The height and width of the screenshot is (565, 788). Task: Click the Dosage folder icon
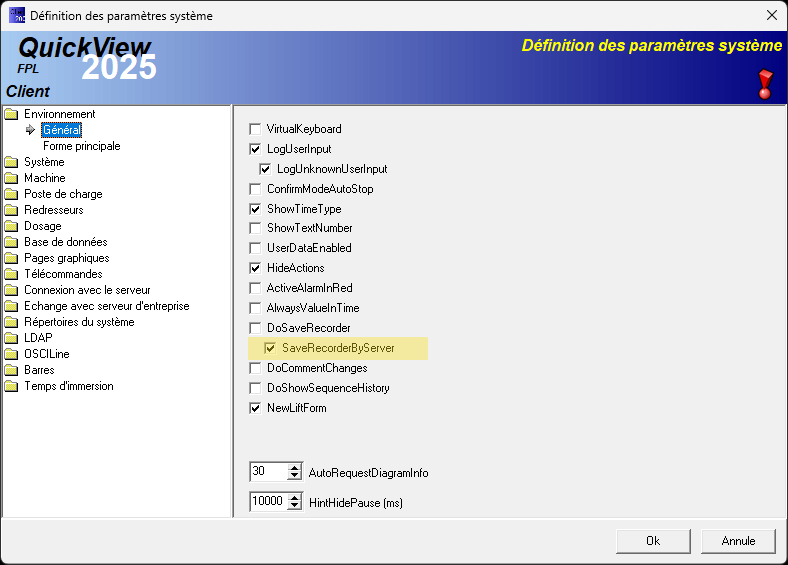11,226
